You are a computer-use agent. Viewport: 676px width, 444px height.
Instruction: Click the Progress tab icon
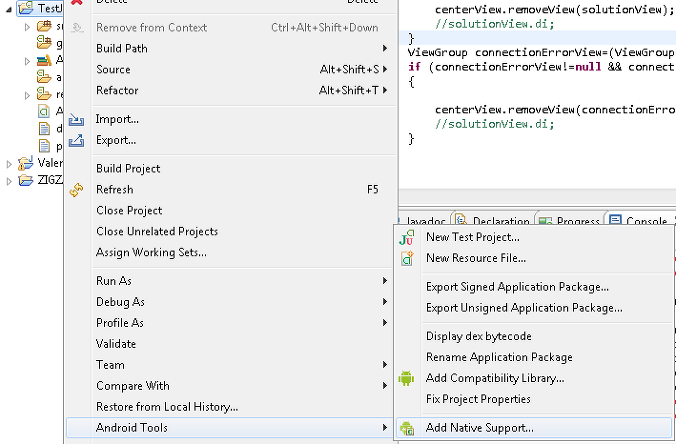click(x=545, y=221)
